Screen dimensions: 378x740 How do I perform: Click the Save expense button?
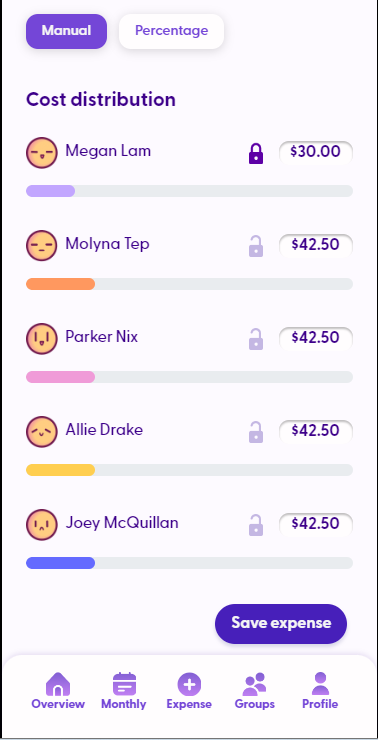(281, 623)
